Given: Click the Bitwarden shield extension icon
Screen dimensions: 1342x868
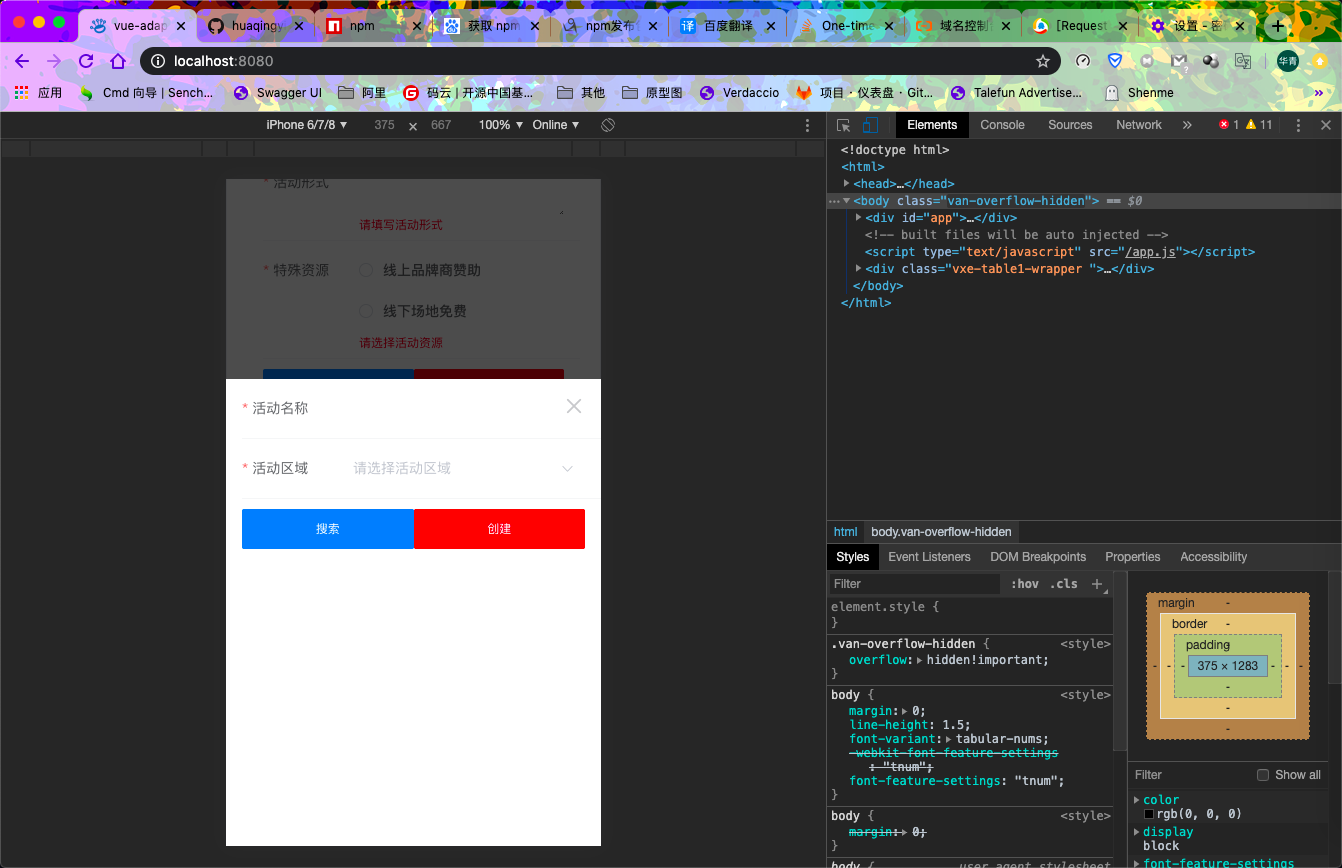Looking at the screenshot, I should coord(1115,61).
